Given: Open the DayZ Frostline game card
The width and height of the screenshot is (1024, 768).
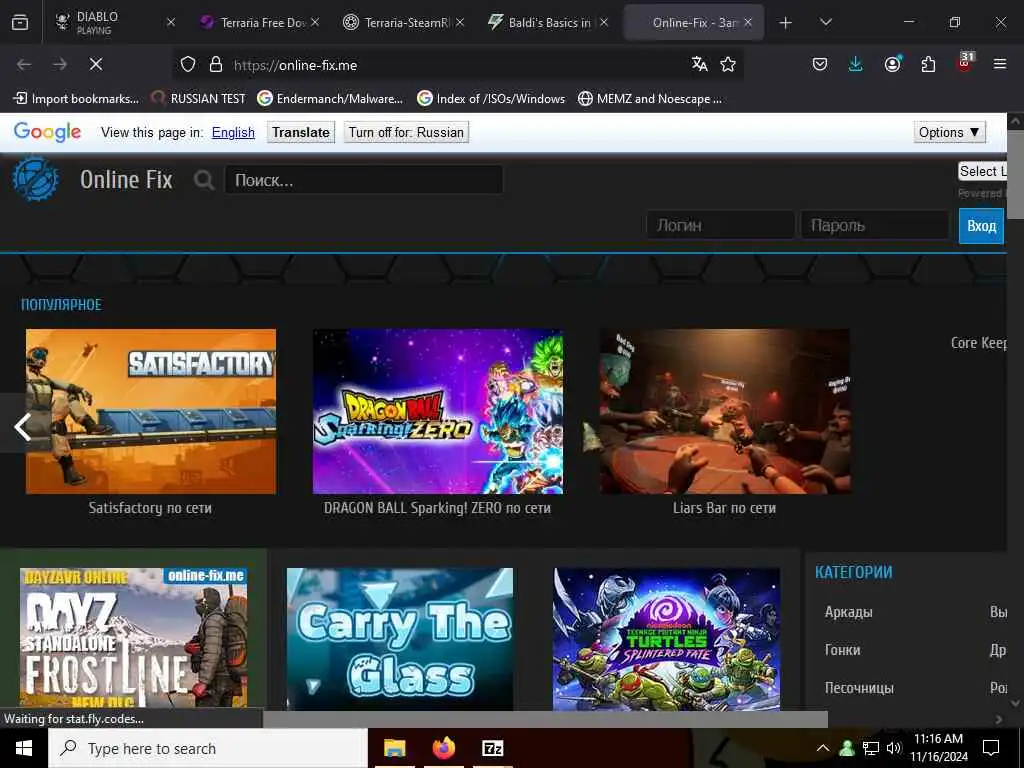Looking at the screenshot, I should click(x=133, y=638).
